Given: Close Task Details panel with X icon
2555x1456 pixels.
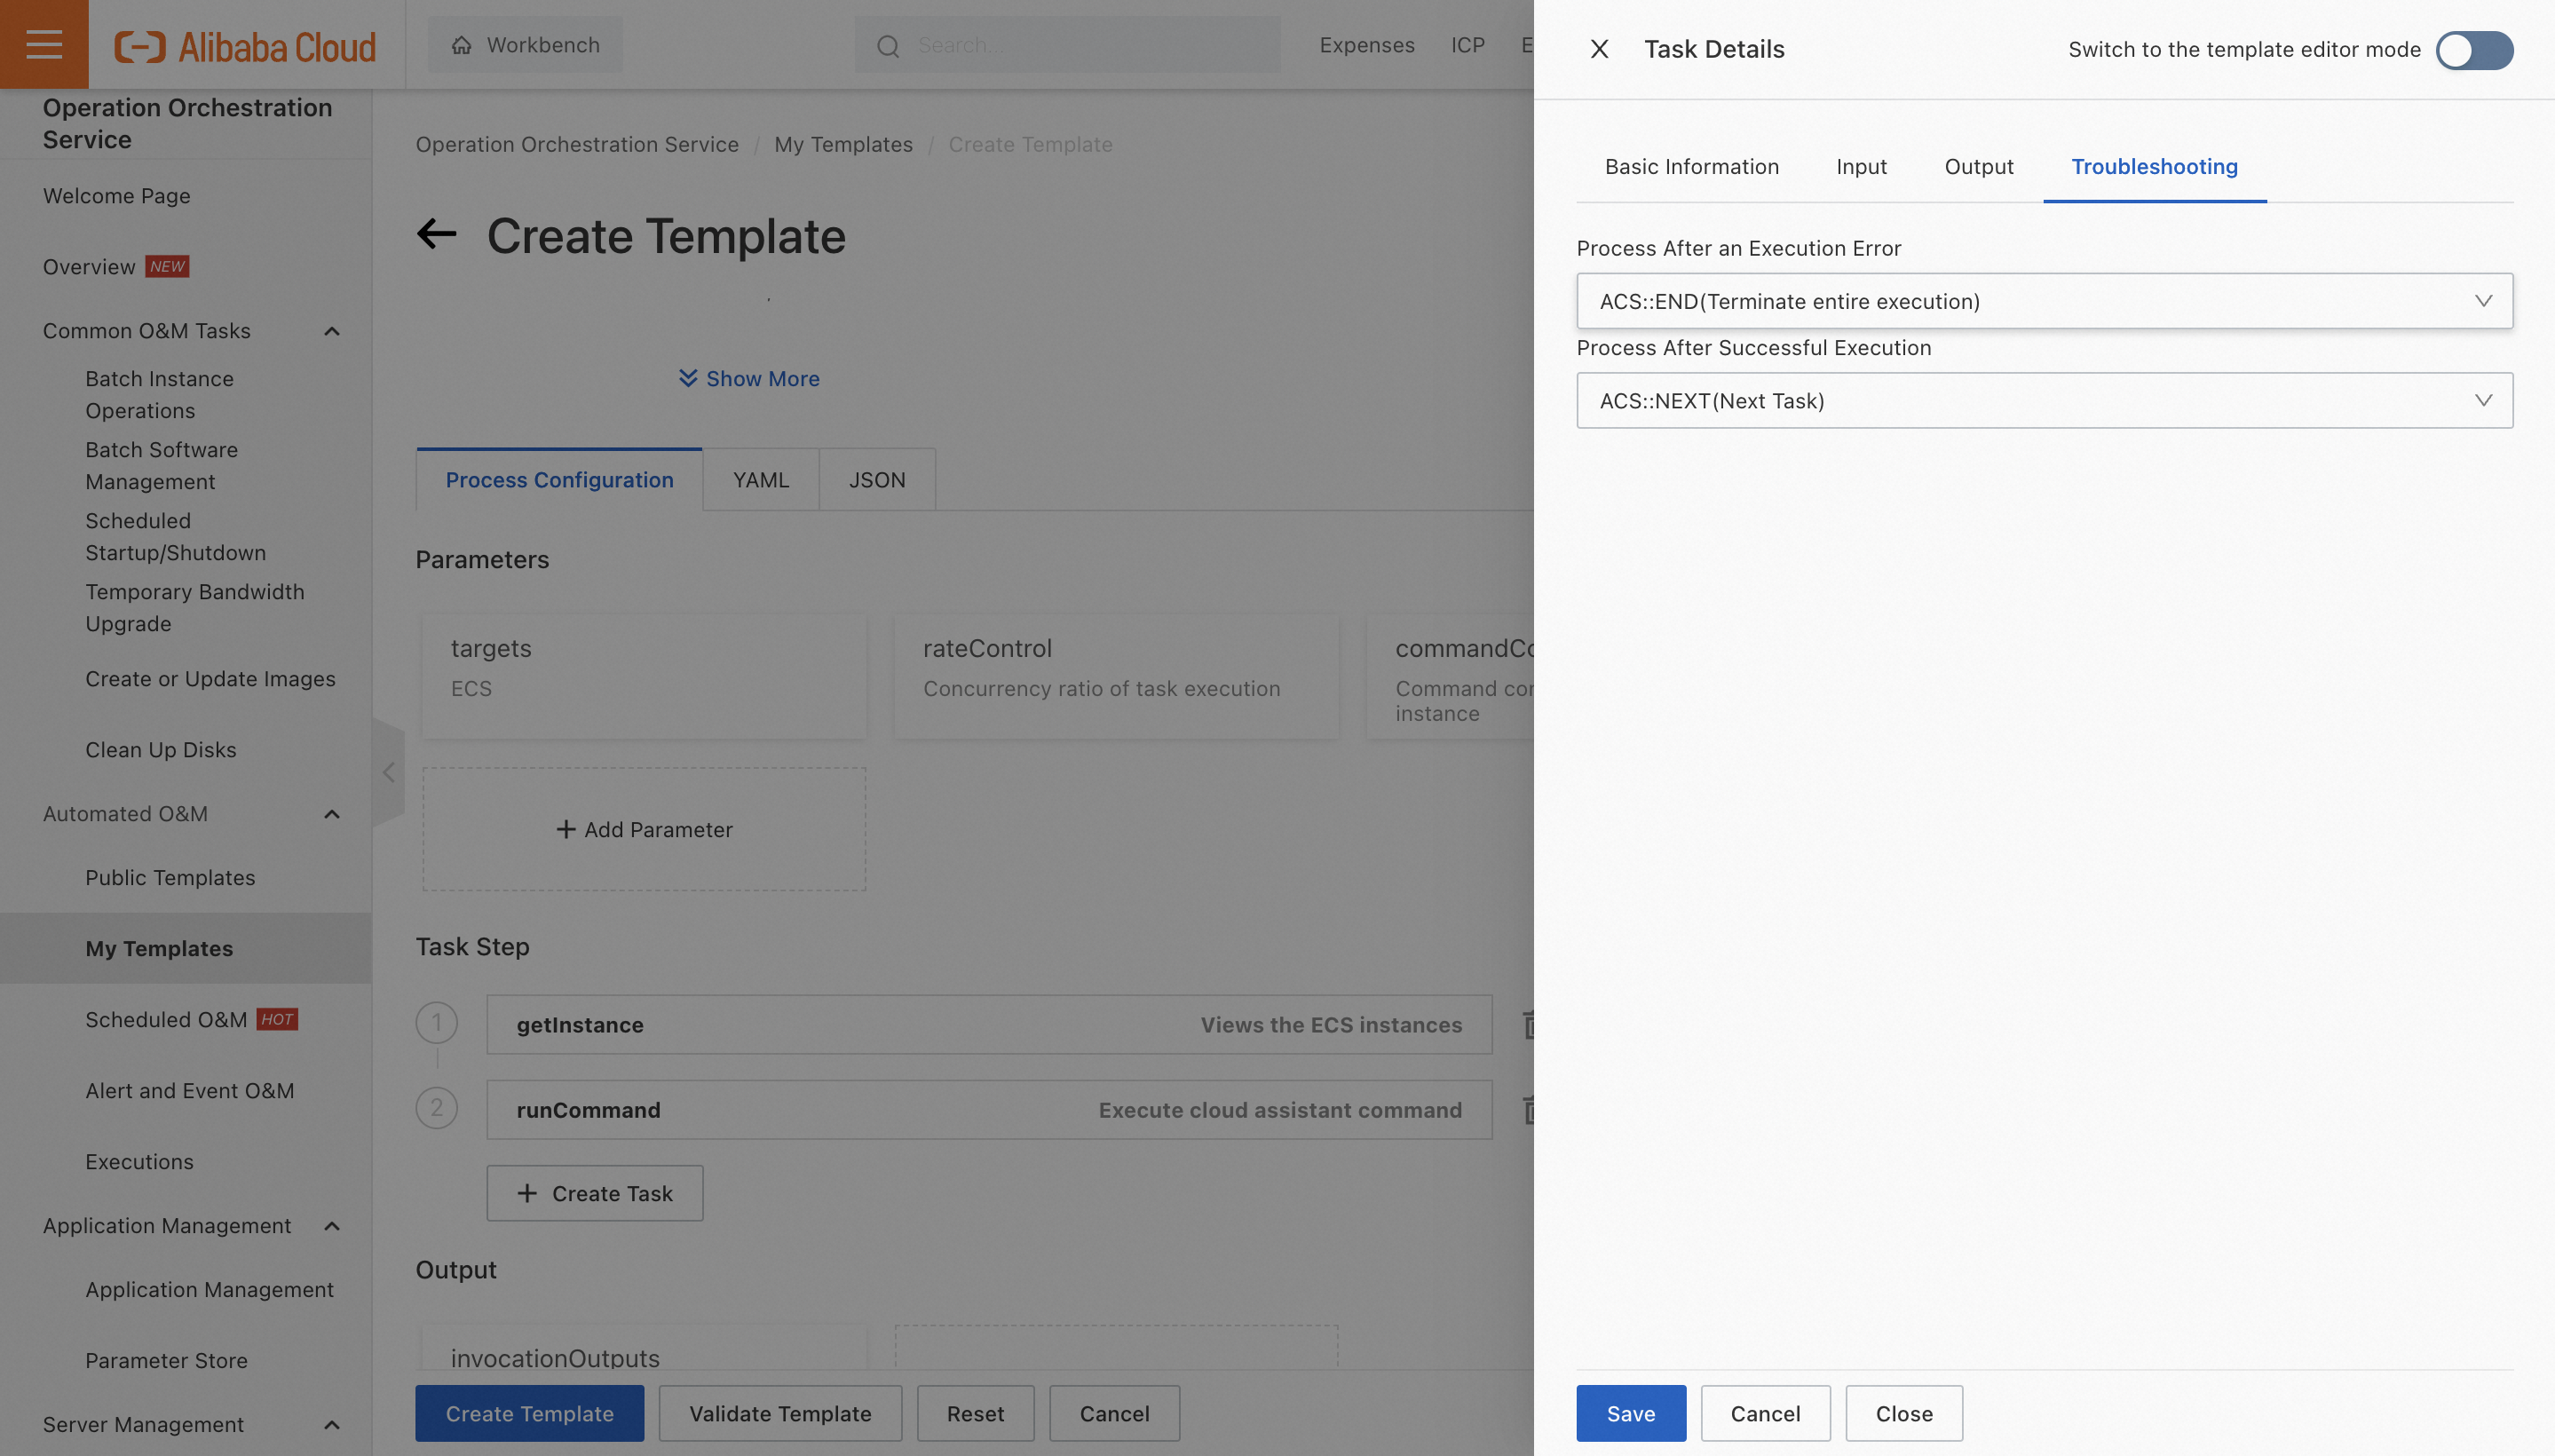Looking at the screenshot, I should coord(1599,49).
